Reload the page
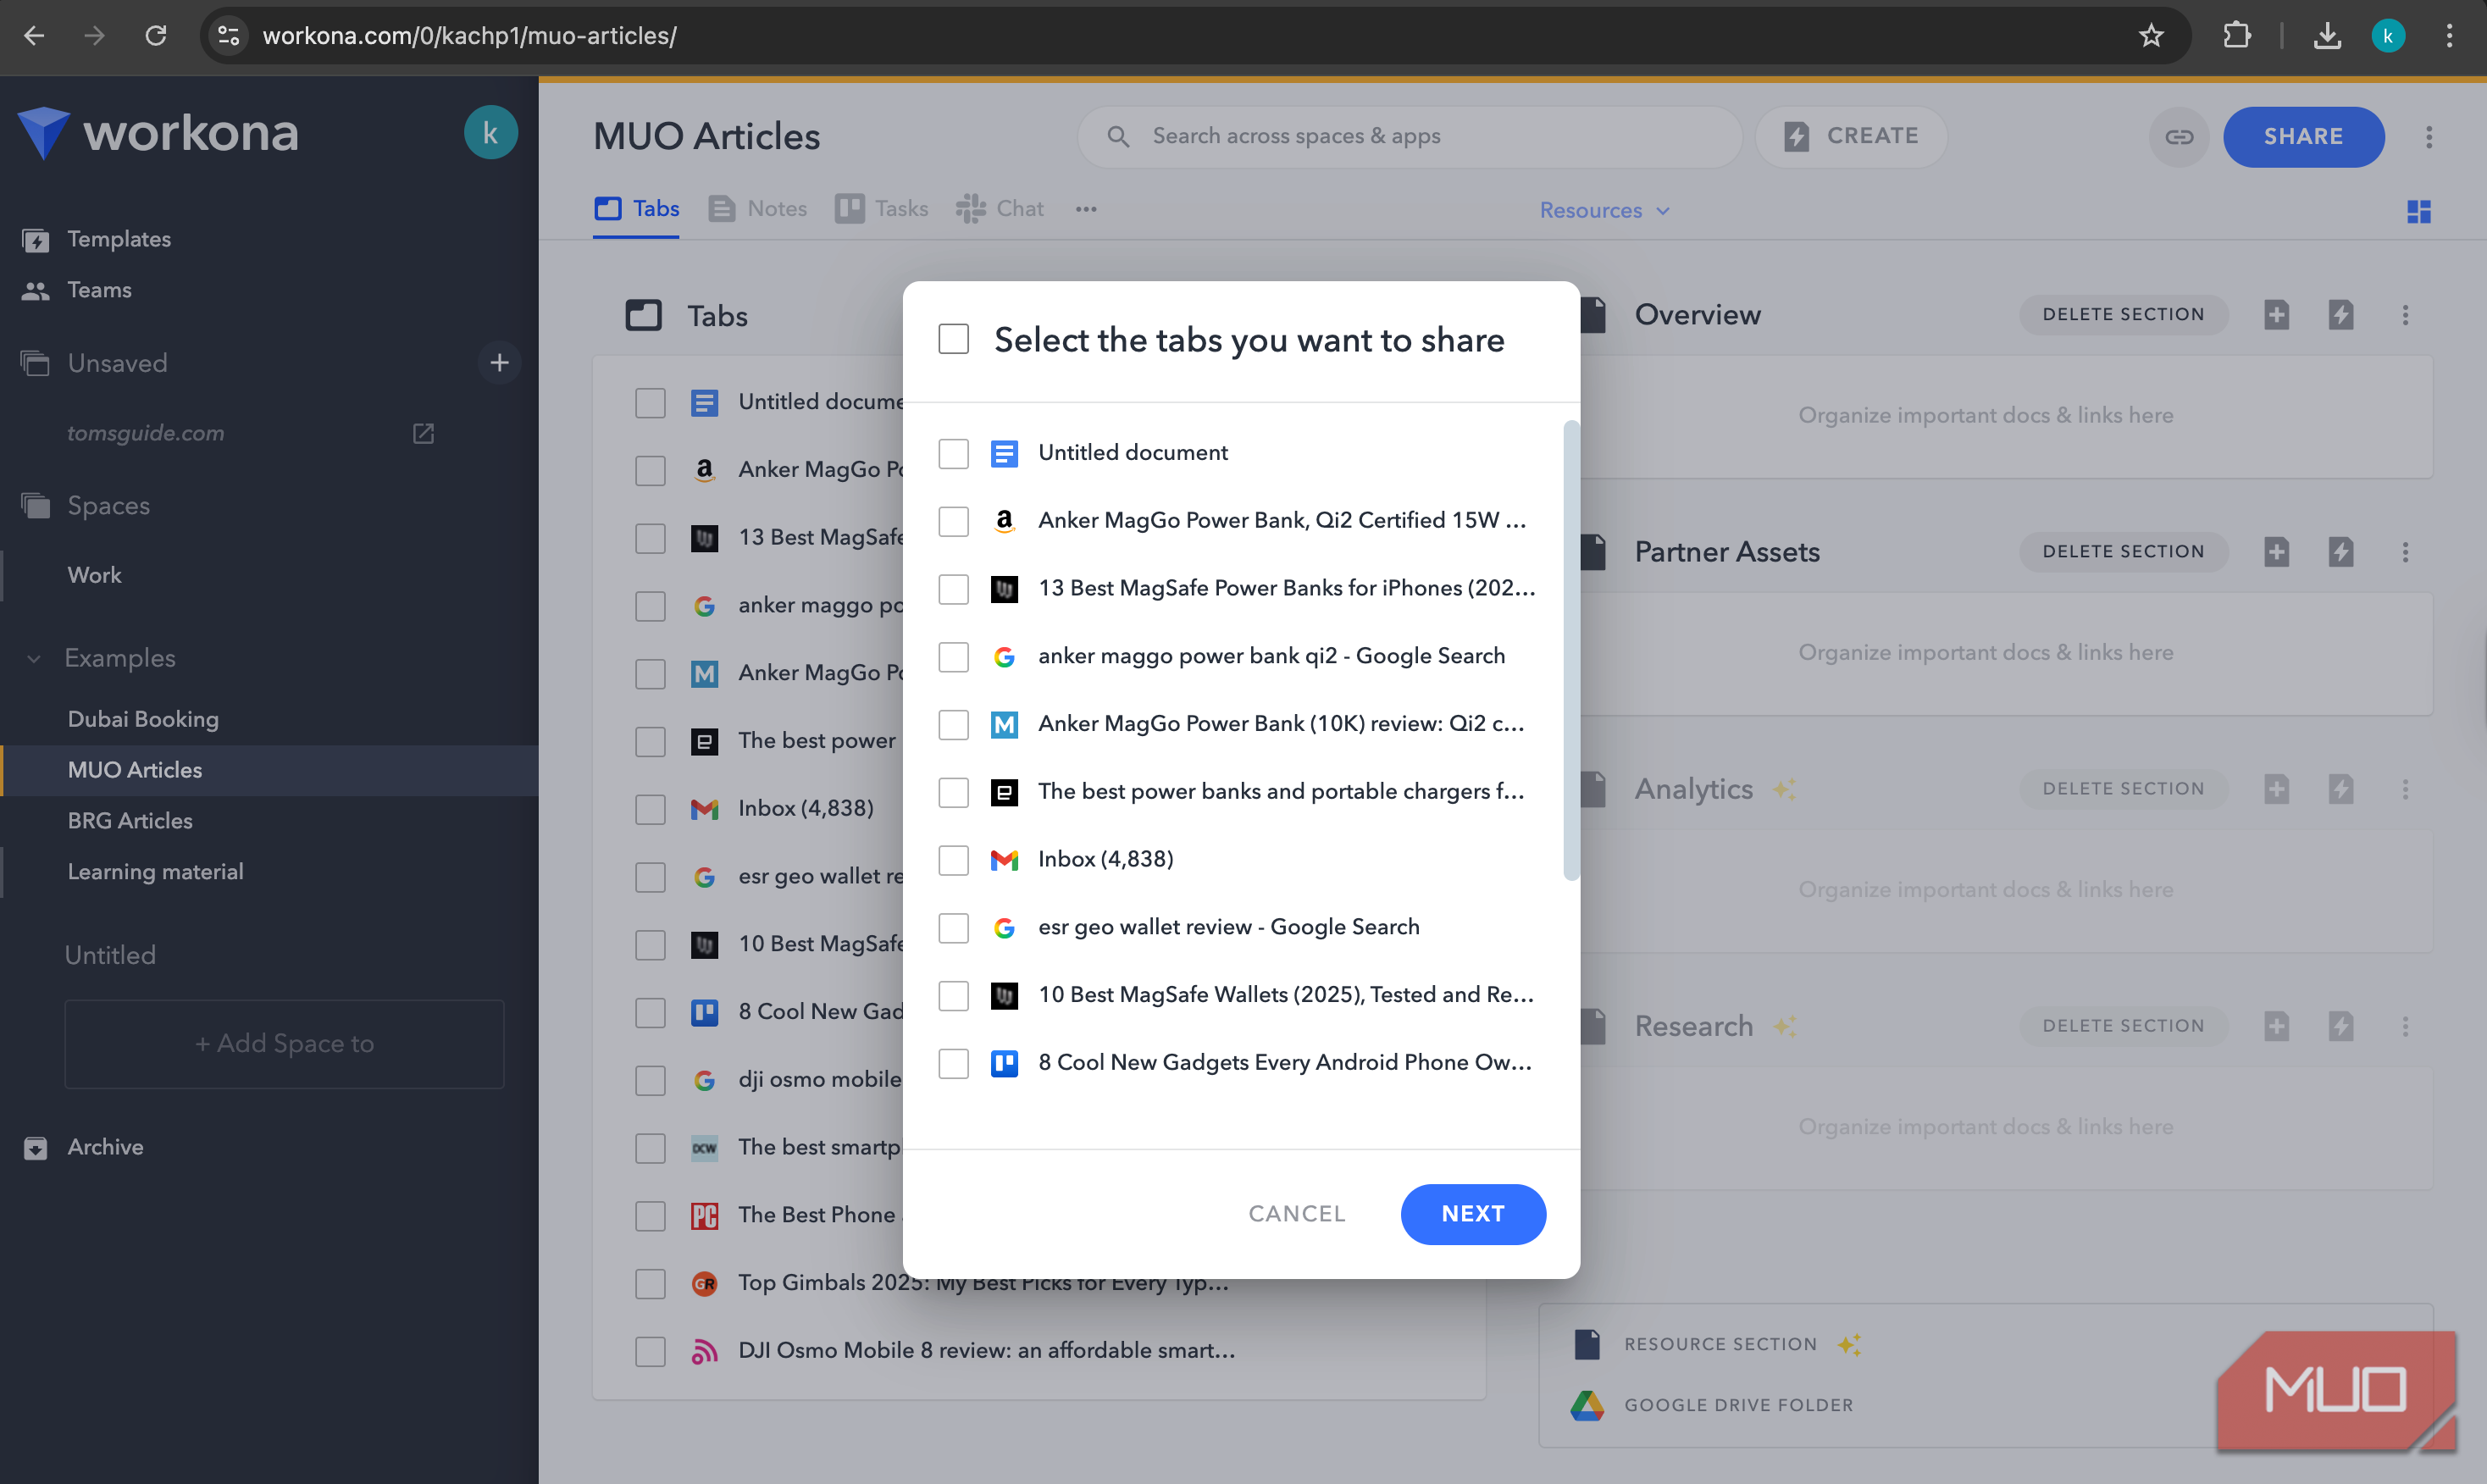This screenshot has height=1484, width=2487. [156, 36]
